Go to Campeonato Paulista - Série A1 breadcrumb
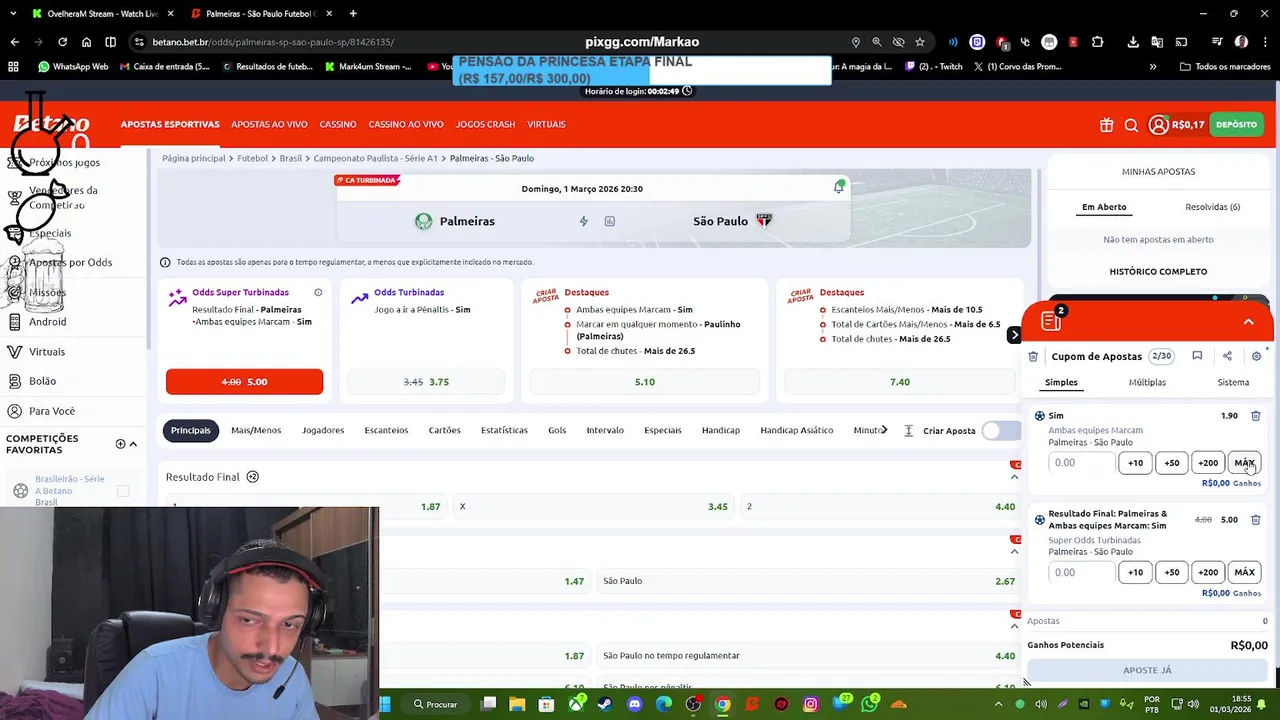 pyautogui.click(x=375, y=158)
